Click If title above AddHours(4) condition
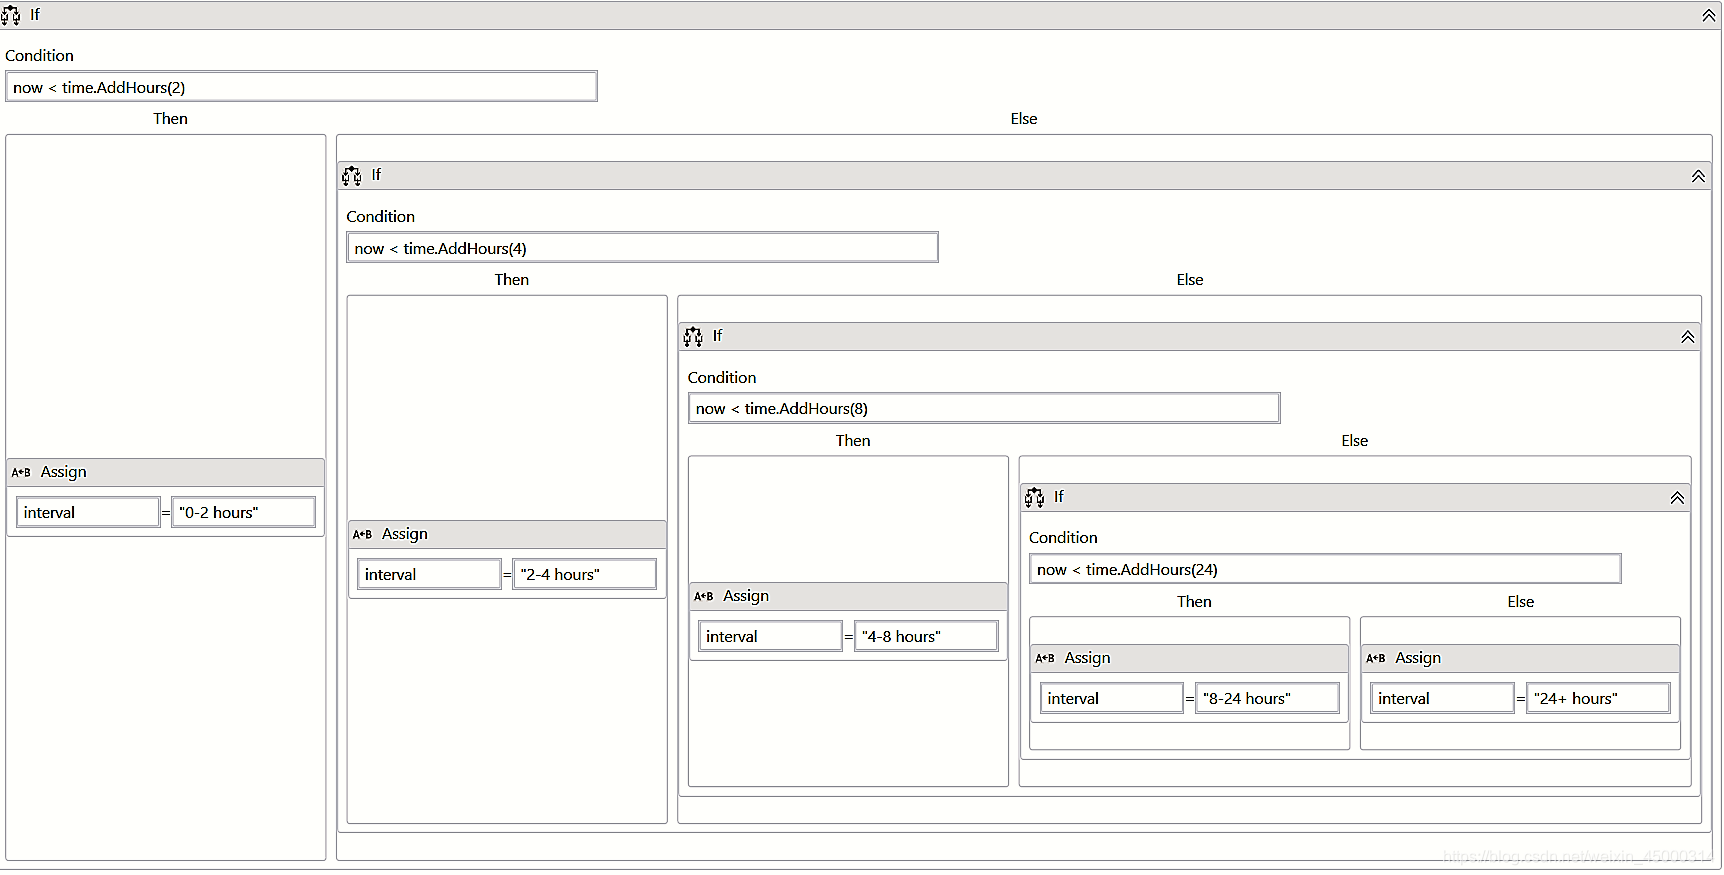 [x=376, y=175]
